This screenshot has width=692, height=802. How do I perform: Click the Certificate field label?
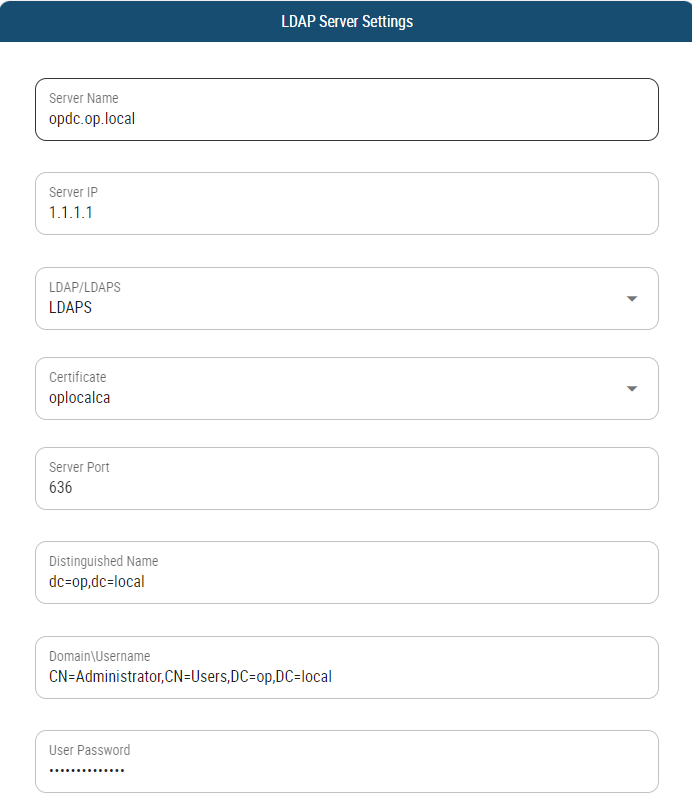[78, 377]
